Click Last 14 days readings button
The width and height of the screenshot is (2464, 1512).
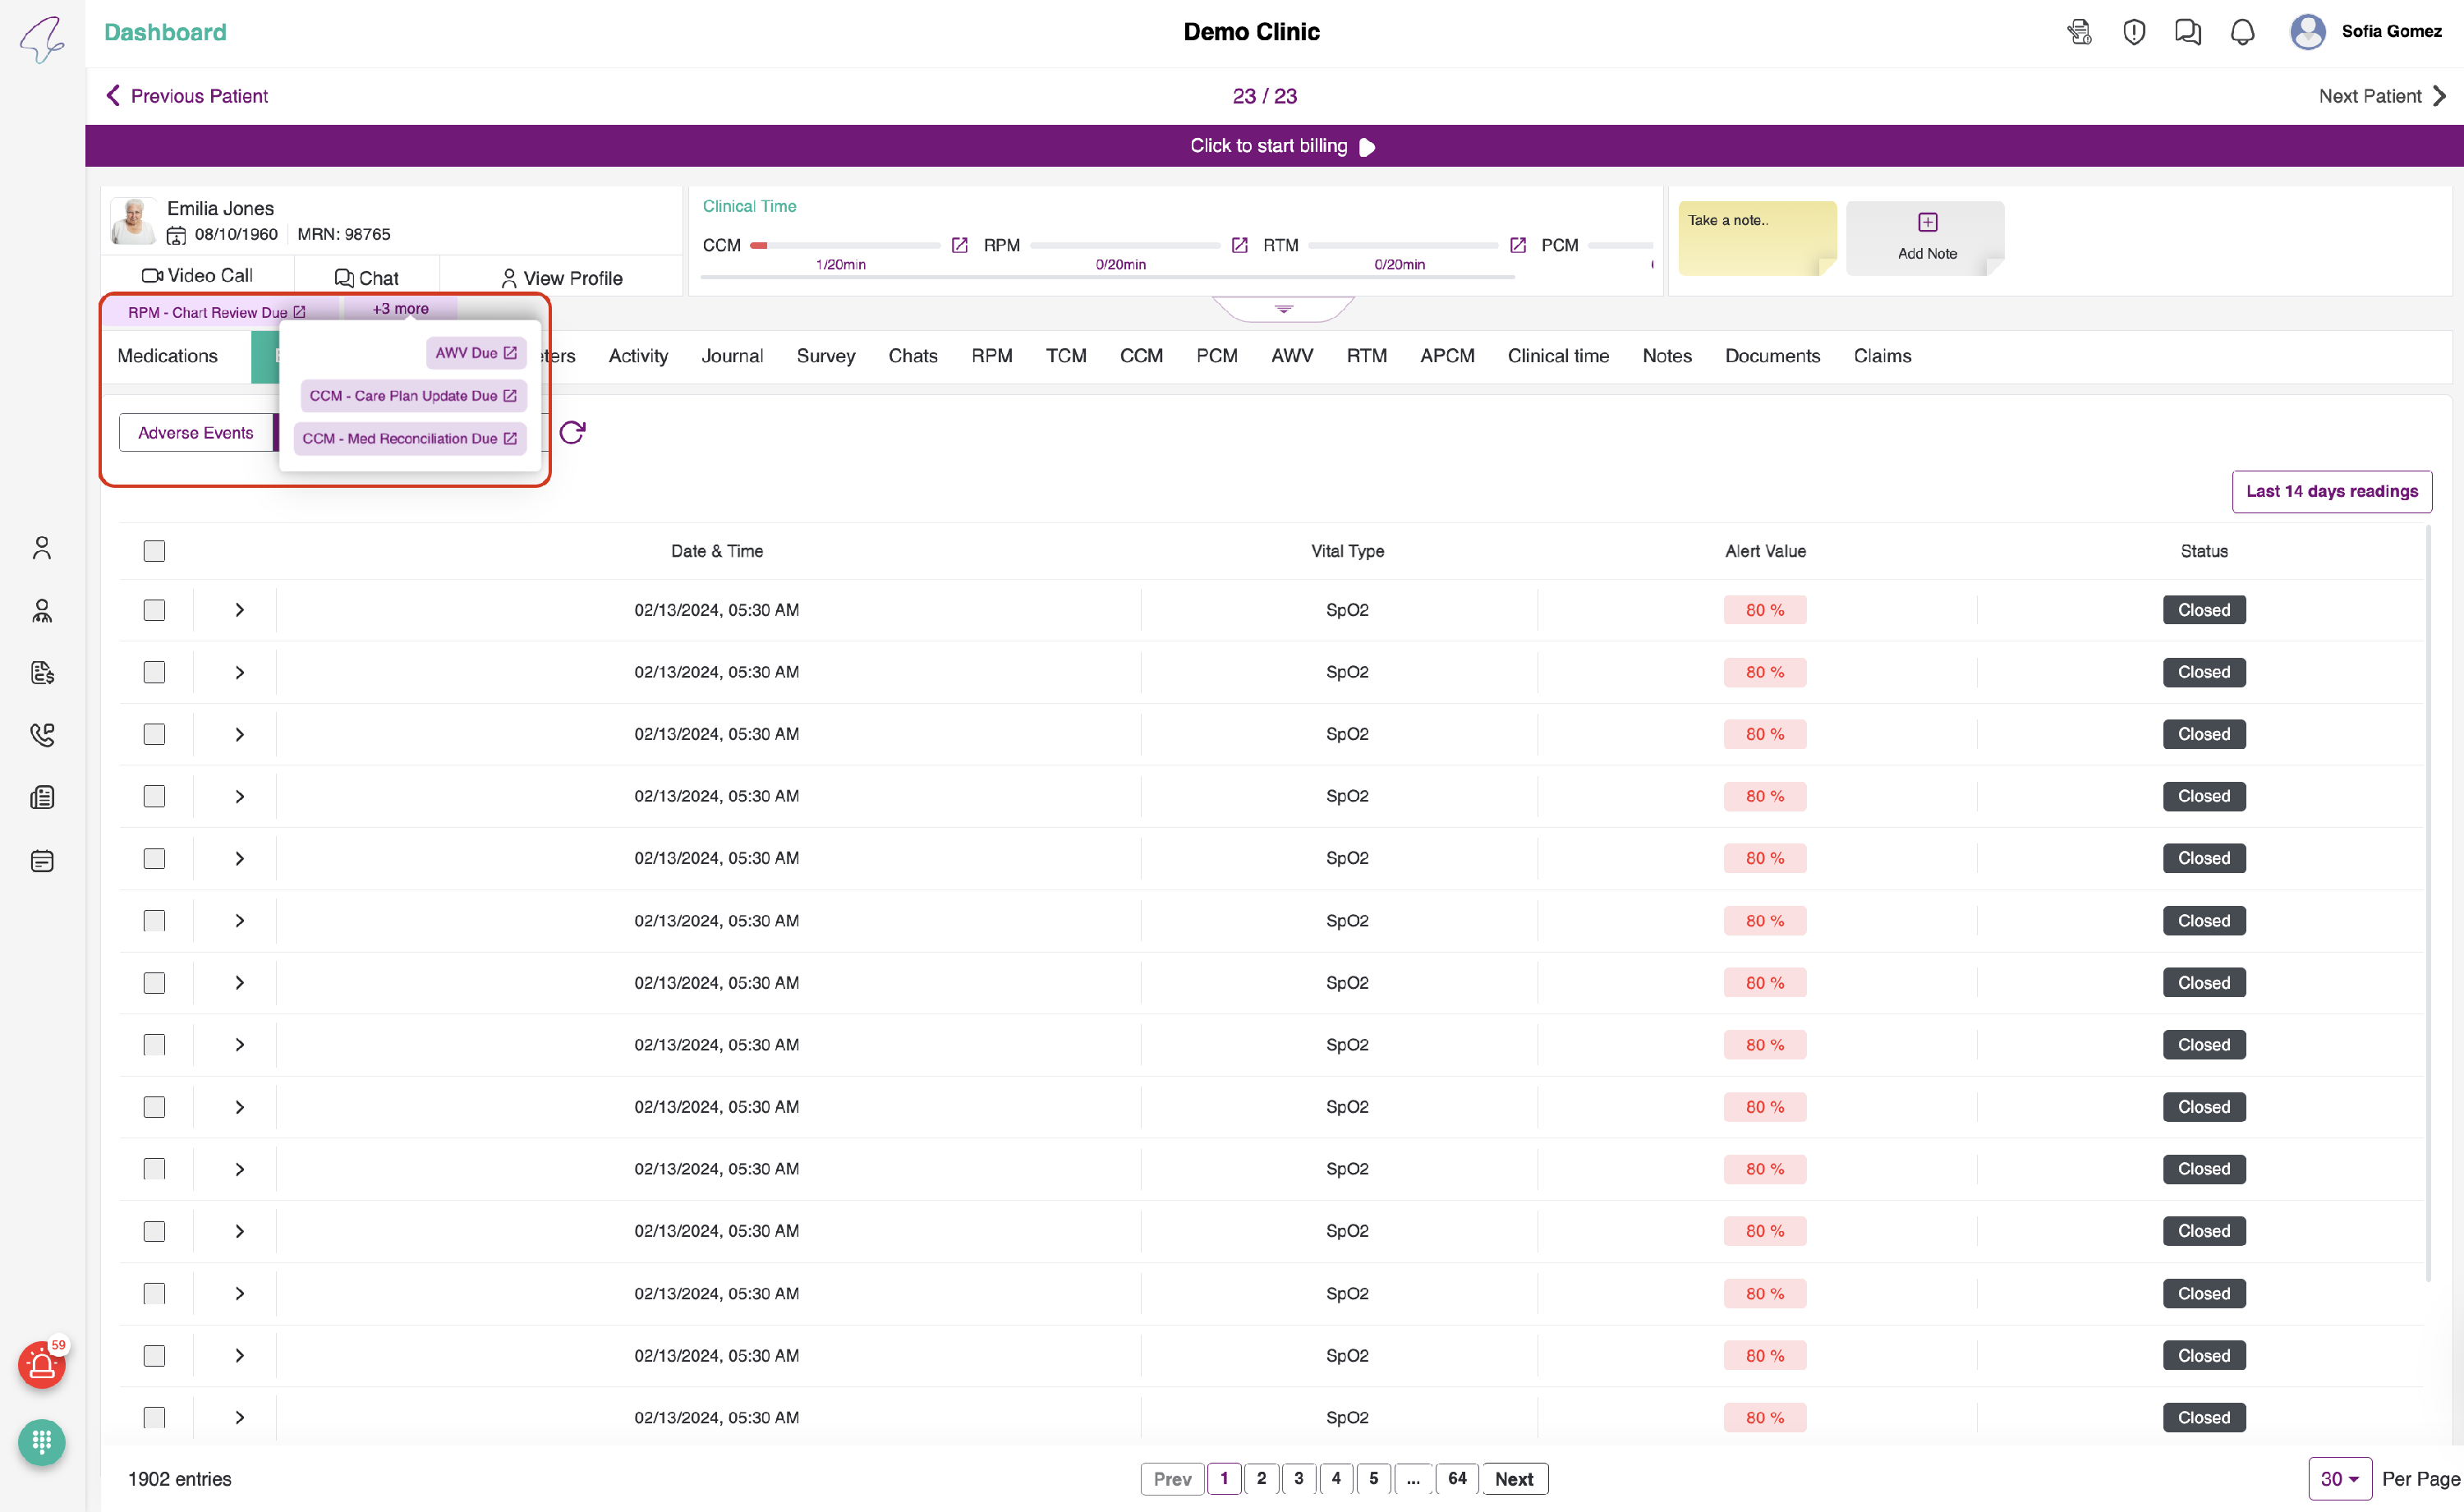[2331, 491]
